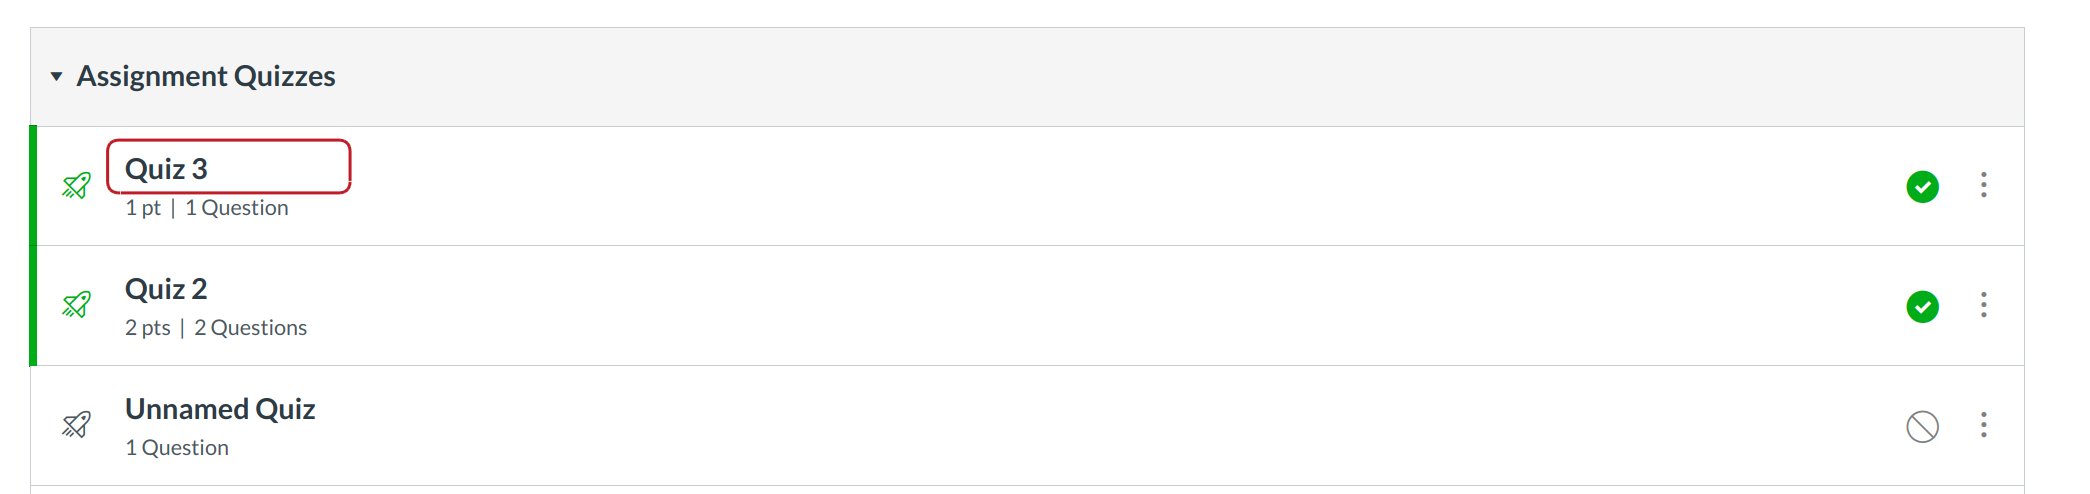Click the "2 pts" label under Quiz 2

148,328
